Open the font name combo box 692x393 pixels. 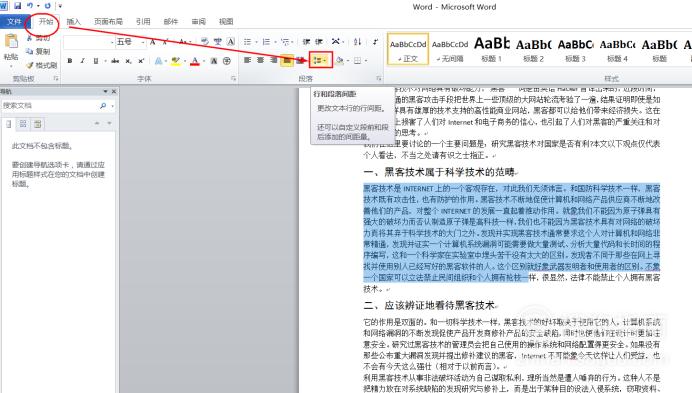[89, 42]
